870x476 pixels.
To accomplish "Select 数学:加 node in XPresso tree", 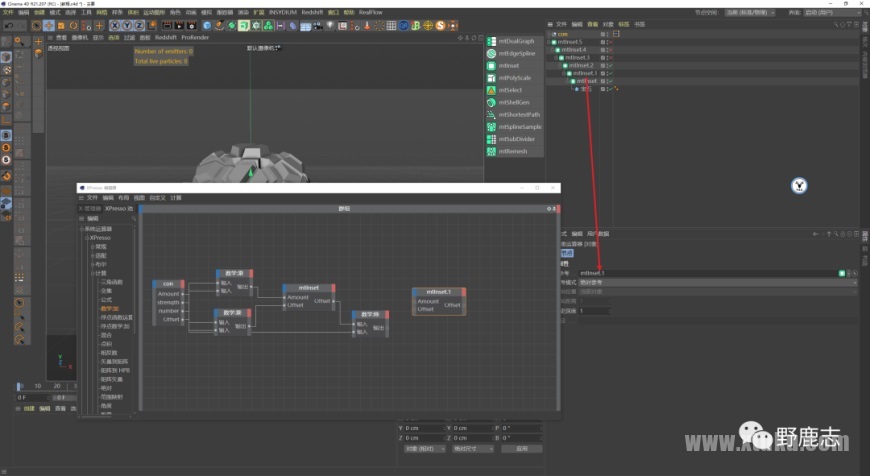I will point(109,308).
